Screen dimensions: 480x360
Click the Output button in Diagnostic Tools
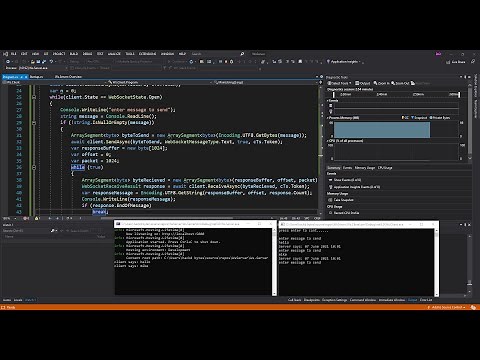point(363,83)
